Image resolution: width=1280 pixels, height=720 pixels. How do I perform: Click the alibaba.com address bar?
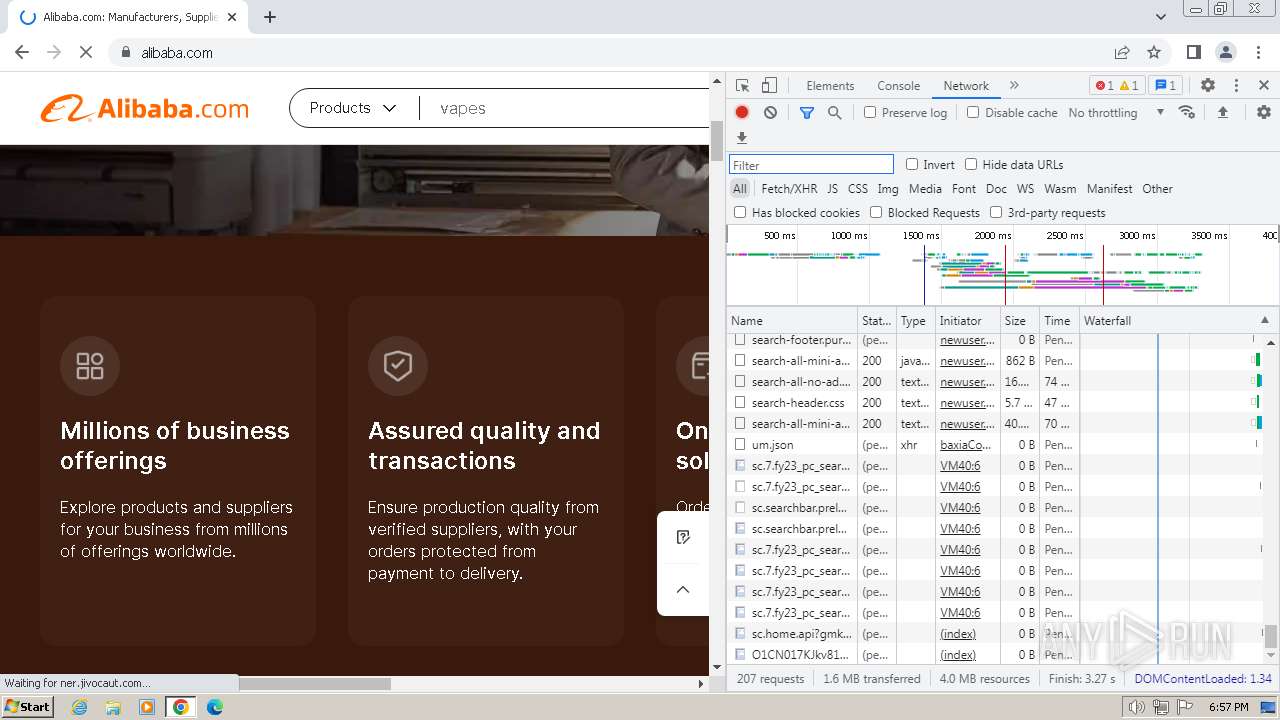click(x=610, y=52)
